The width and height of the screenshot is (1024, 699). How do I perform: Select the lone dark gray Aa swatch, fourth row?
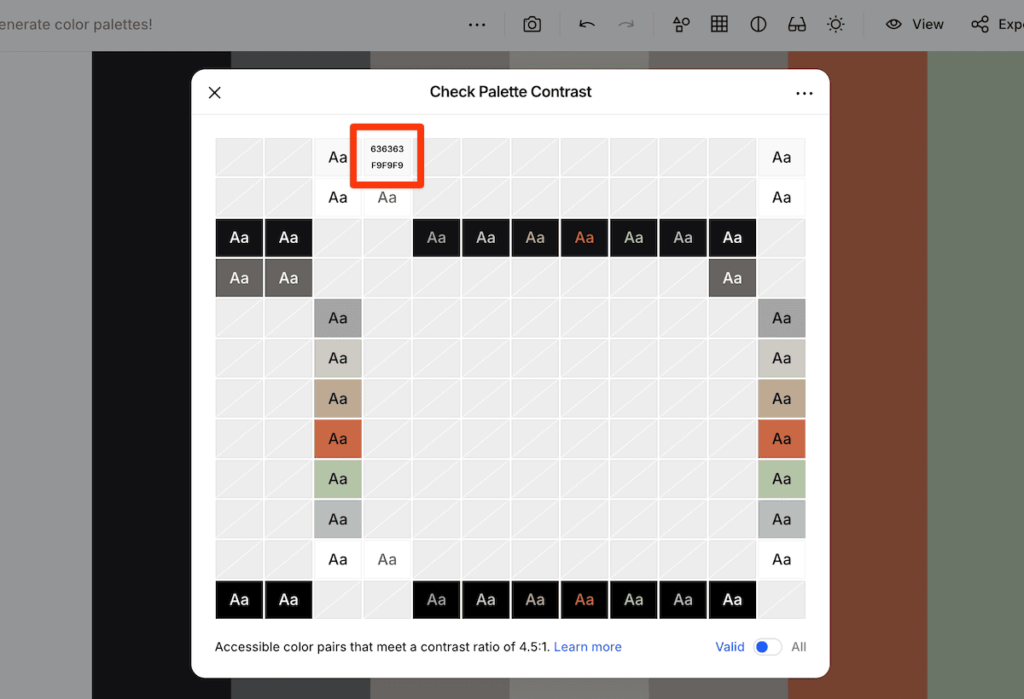(732, 278)
